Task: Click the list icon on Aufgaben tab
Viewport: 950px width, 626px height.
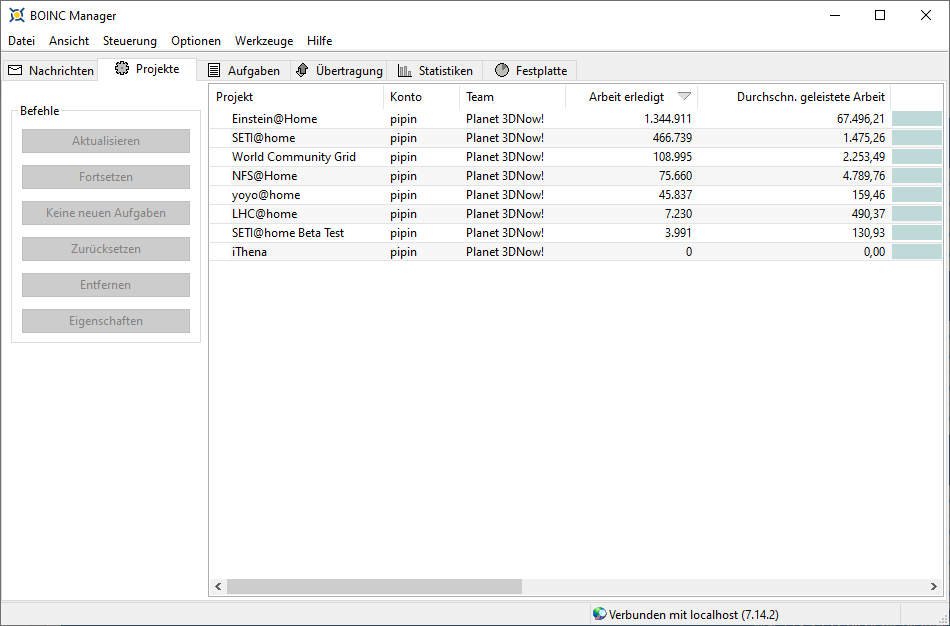Action: (x=214, y=70)
